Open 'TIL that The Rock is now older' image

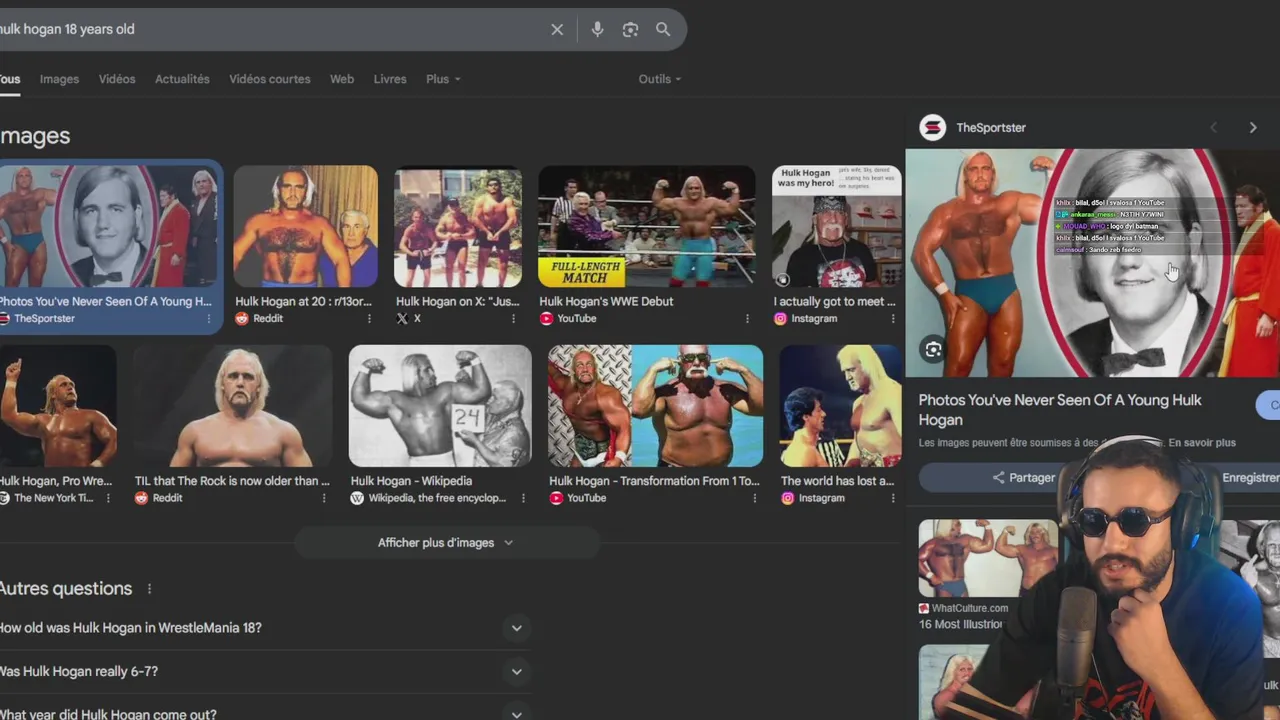coord(232,406)
